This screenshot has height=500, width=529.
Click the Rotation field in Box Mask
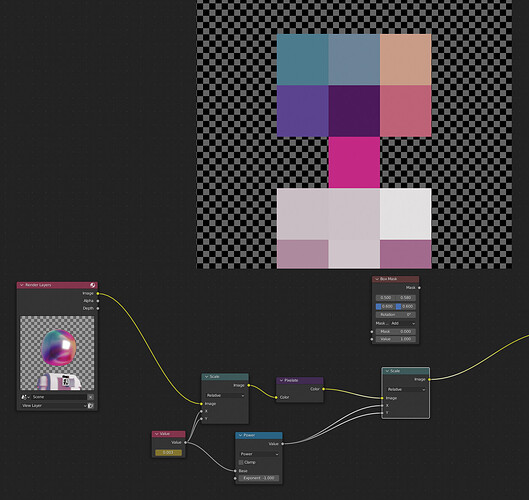coord(396,314)
